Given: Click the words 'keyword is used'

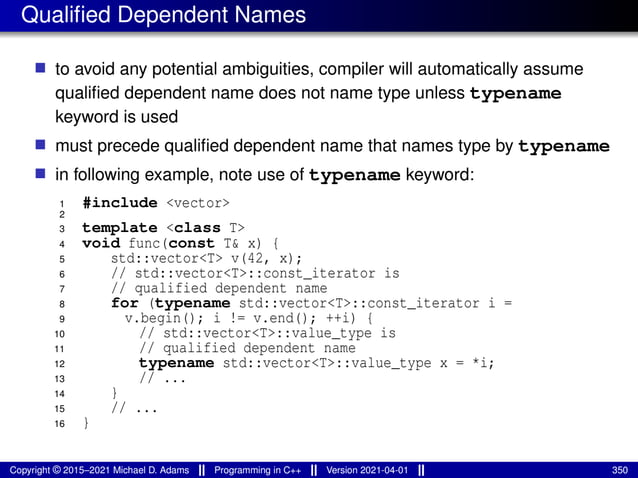Looking at the screenshot, I should point(116,117).
